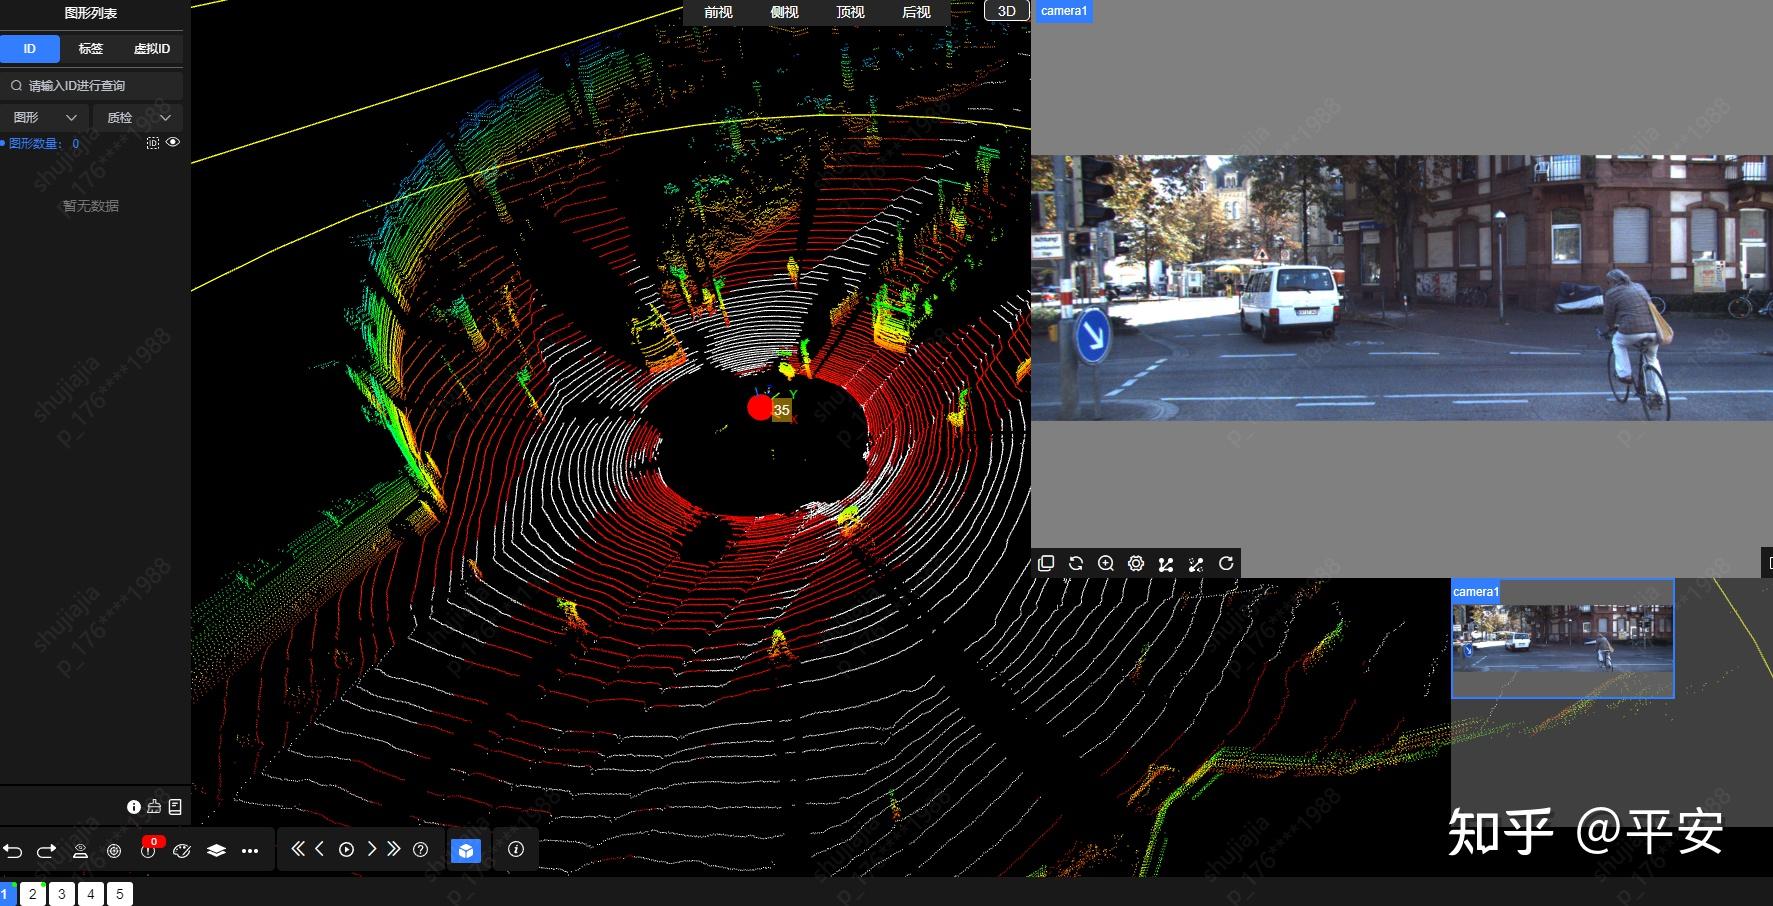This screenshot has width=1773, height=906.
Task: Click the sync arrows icon in camera toolbar
Action: (1076, 563)
